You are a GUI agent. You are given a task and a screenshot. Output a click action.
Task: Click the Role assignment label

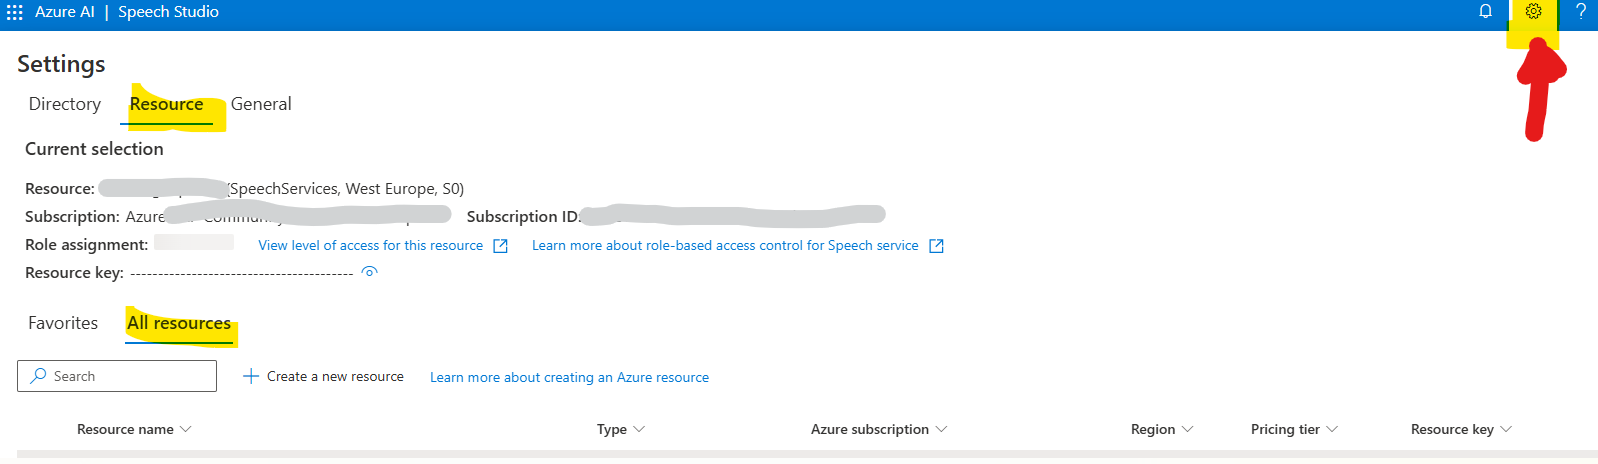pos(87,244)
